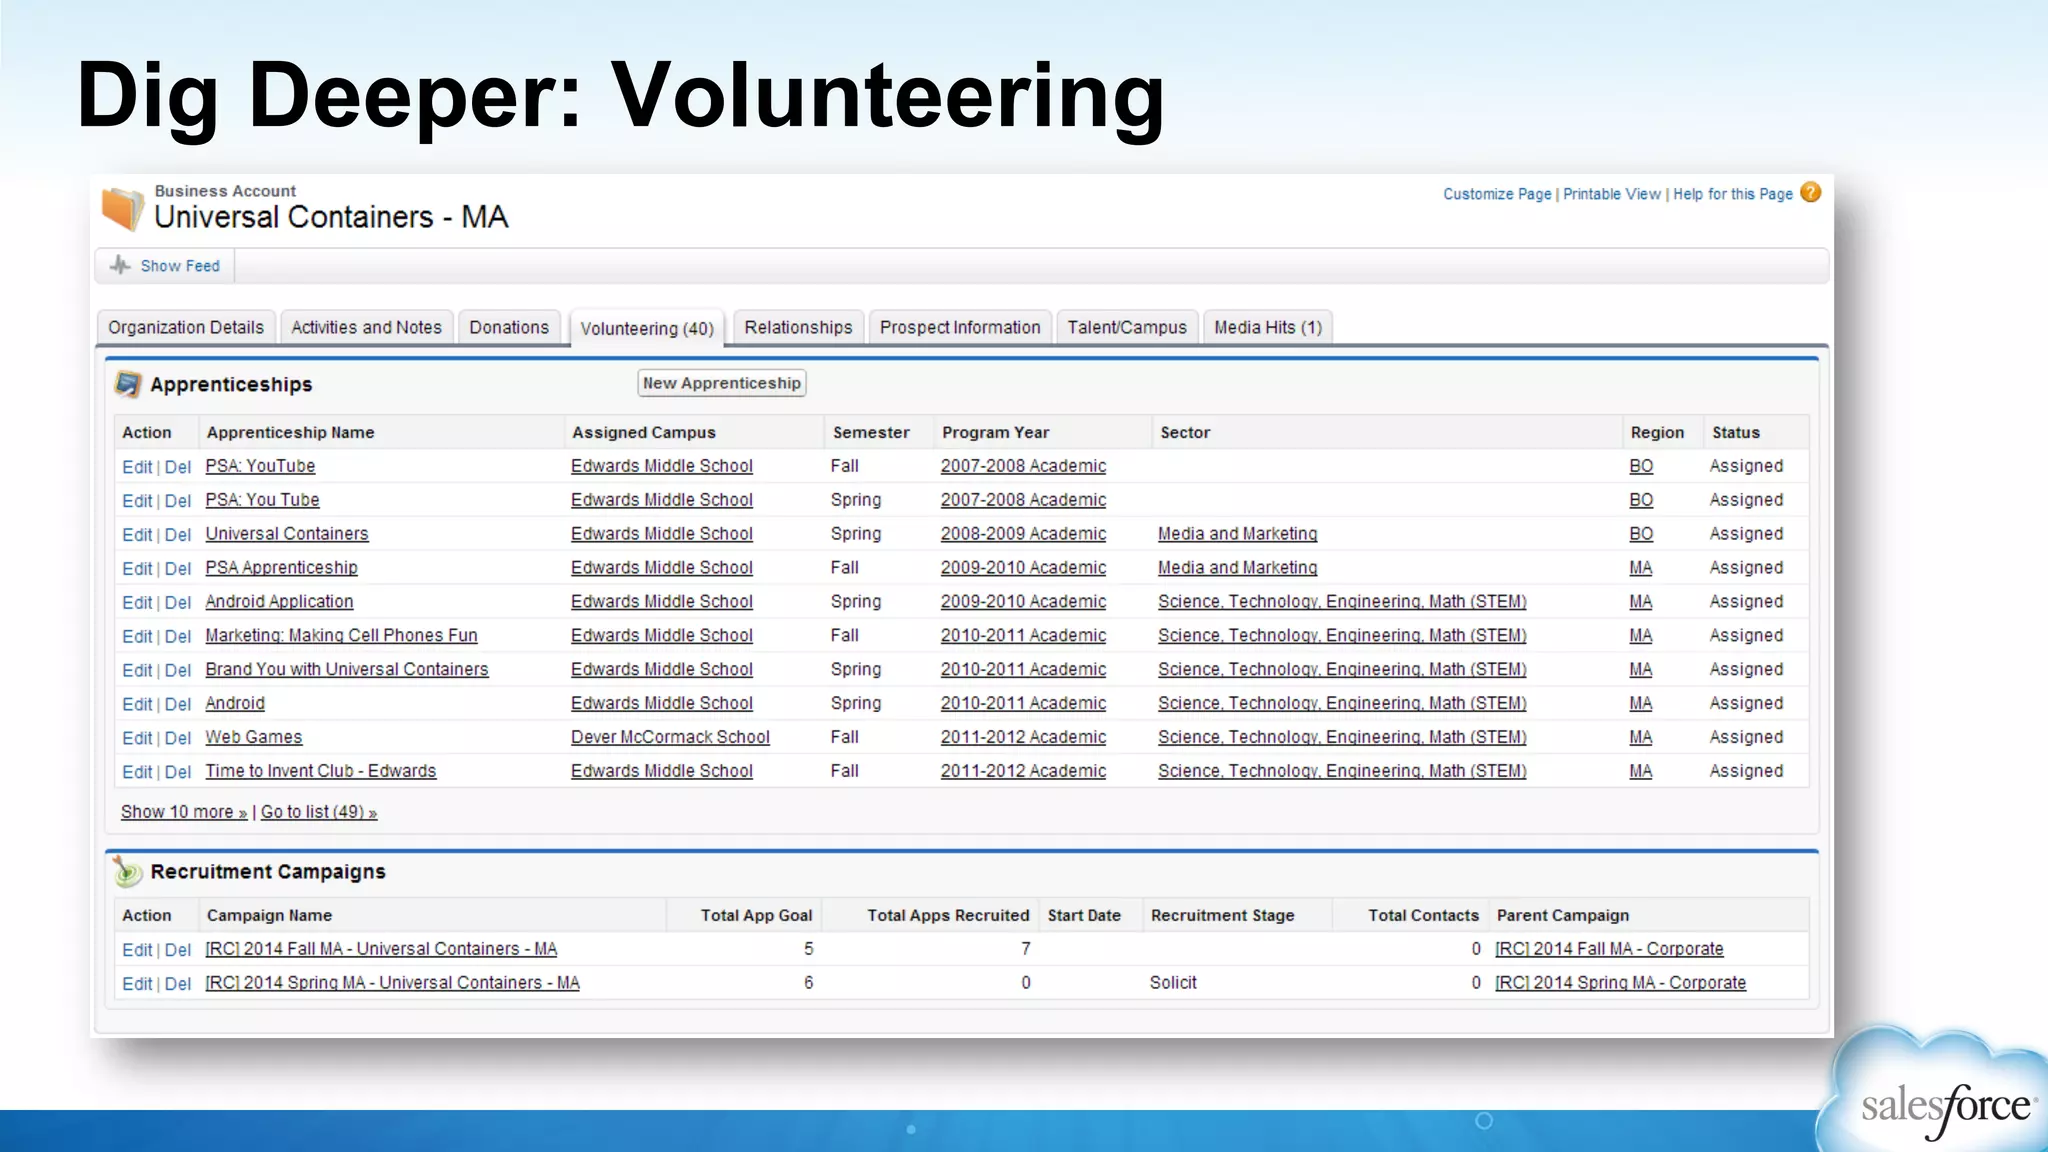2048x1152 pixels.
Task: Open Brand You with Universal Containers
Action: click(347, 670)
